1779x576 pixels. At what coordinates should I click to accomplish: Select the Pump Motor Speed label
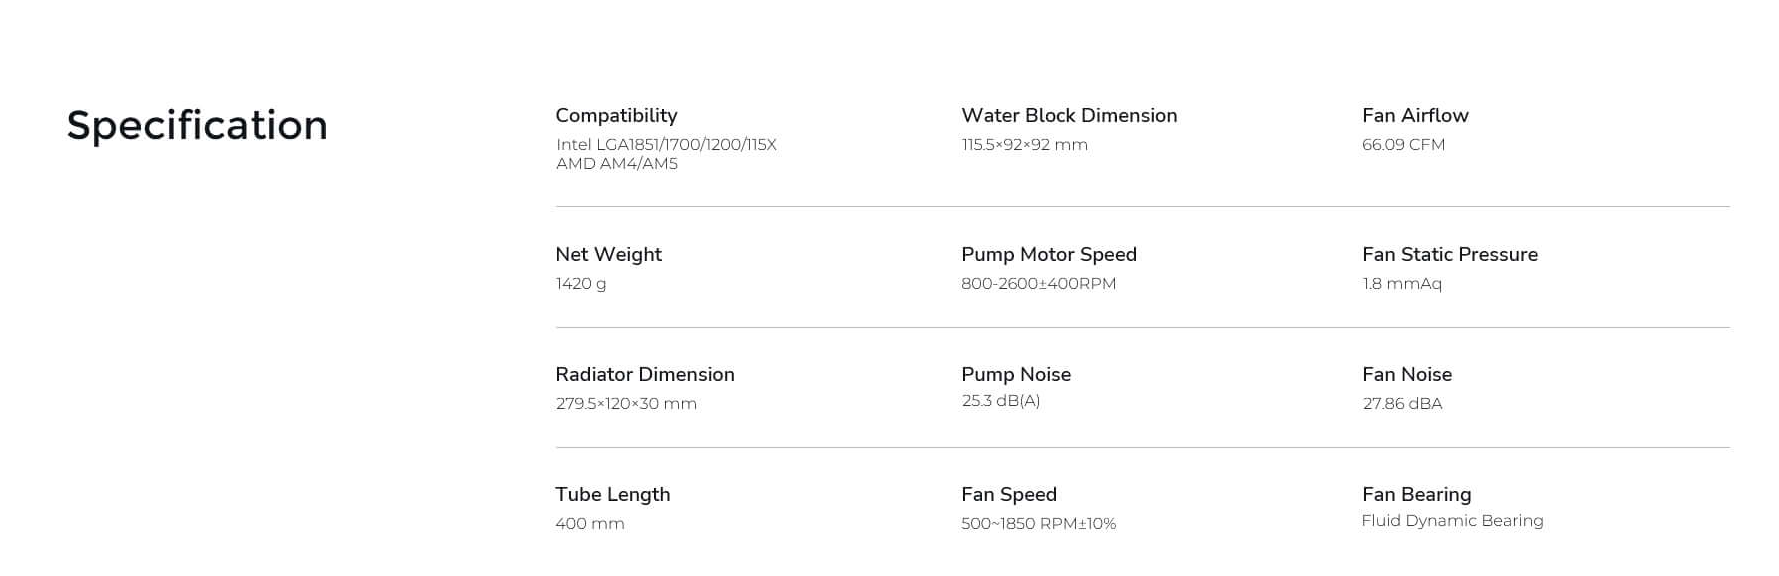(1049, 255)
